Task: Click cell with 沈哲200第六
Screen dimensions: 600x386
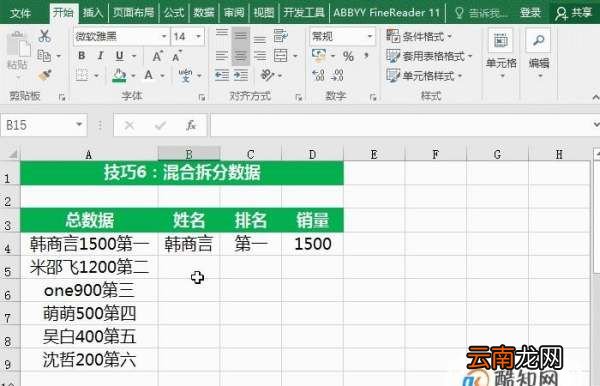Action: (x=89, y=360)
